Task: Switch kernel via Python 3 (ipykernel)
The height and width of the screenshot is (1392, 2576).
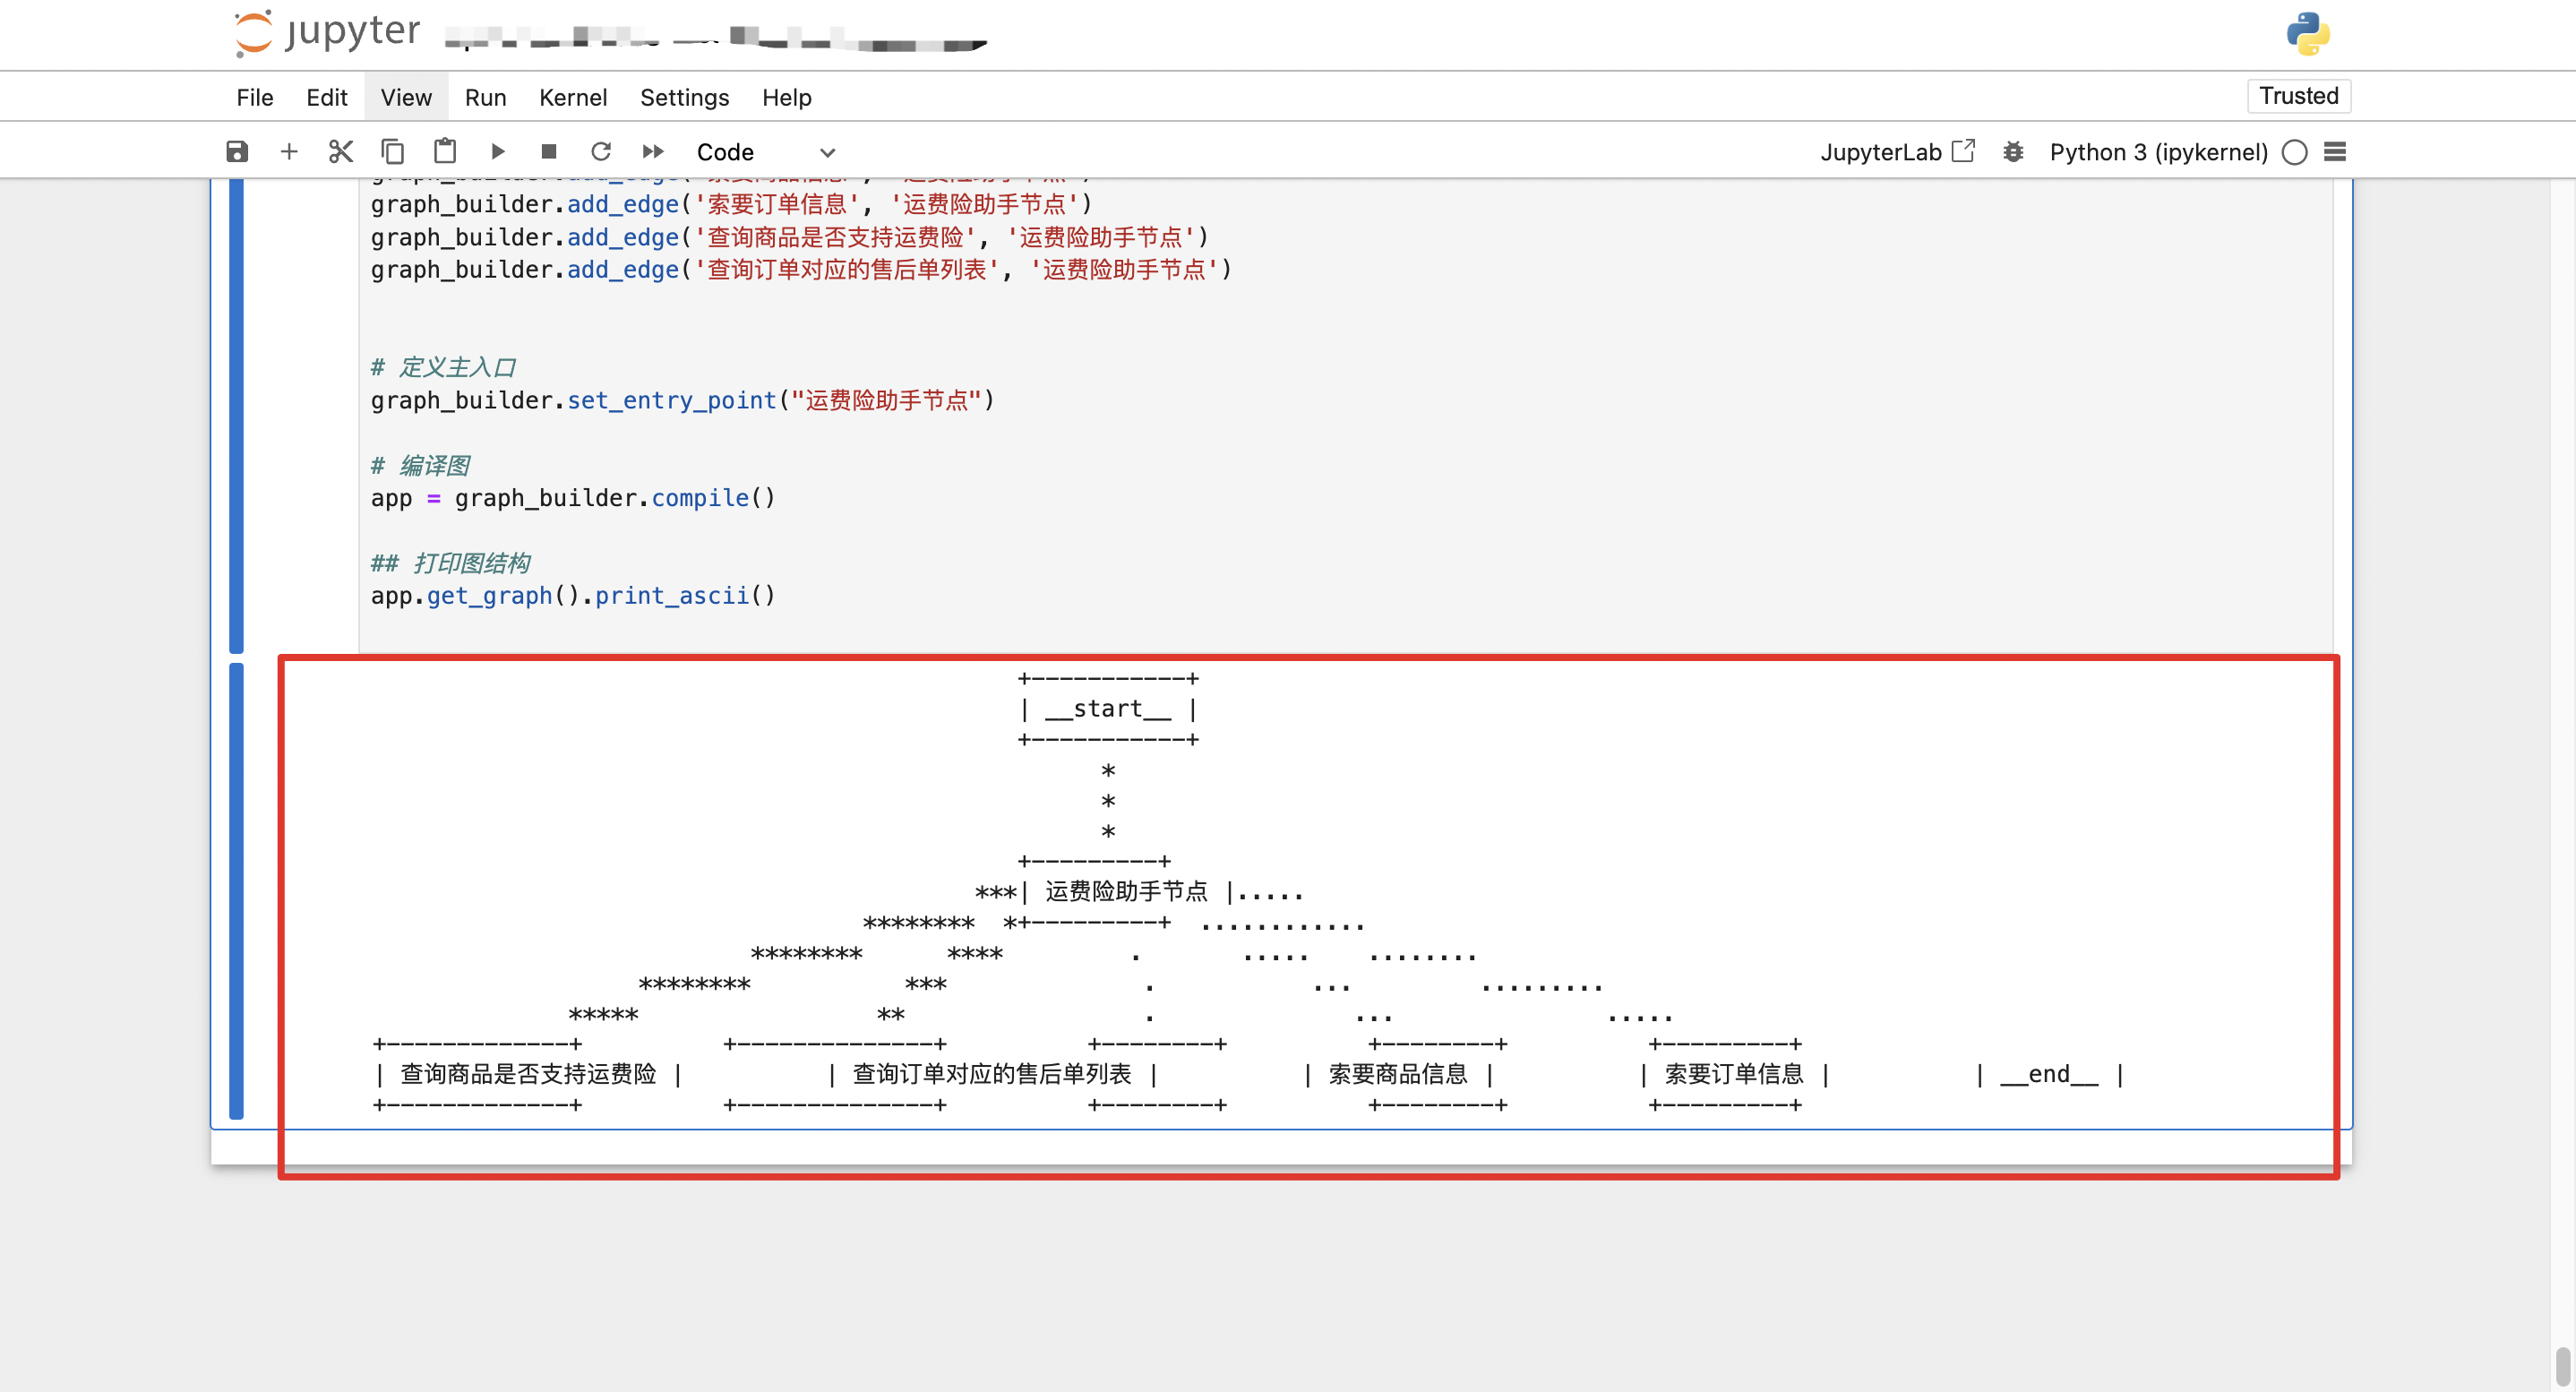Action: [x=2158, y=152]
